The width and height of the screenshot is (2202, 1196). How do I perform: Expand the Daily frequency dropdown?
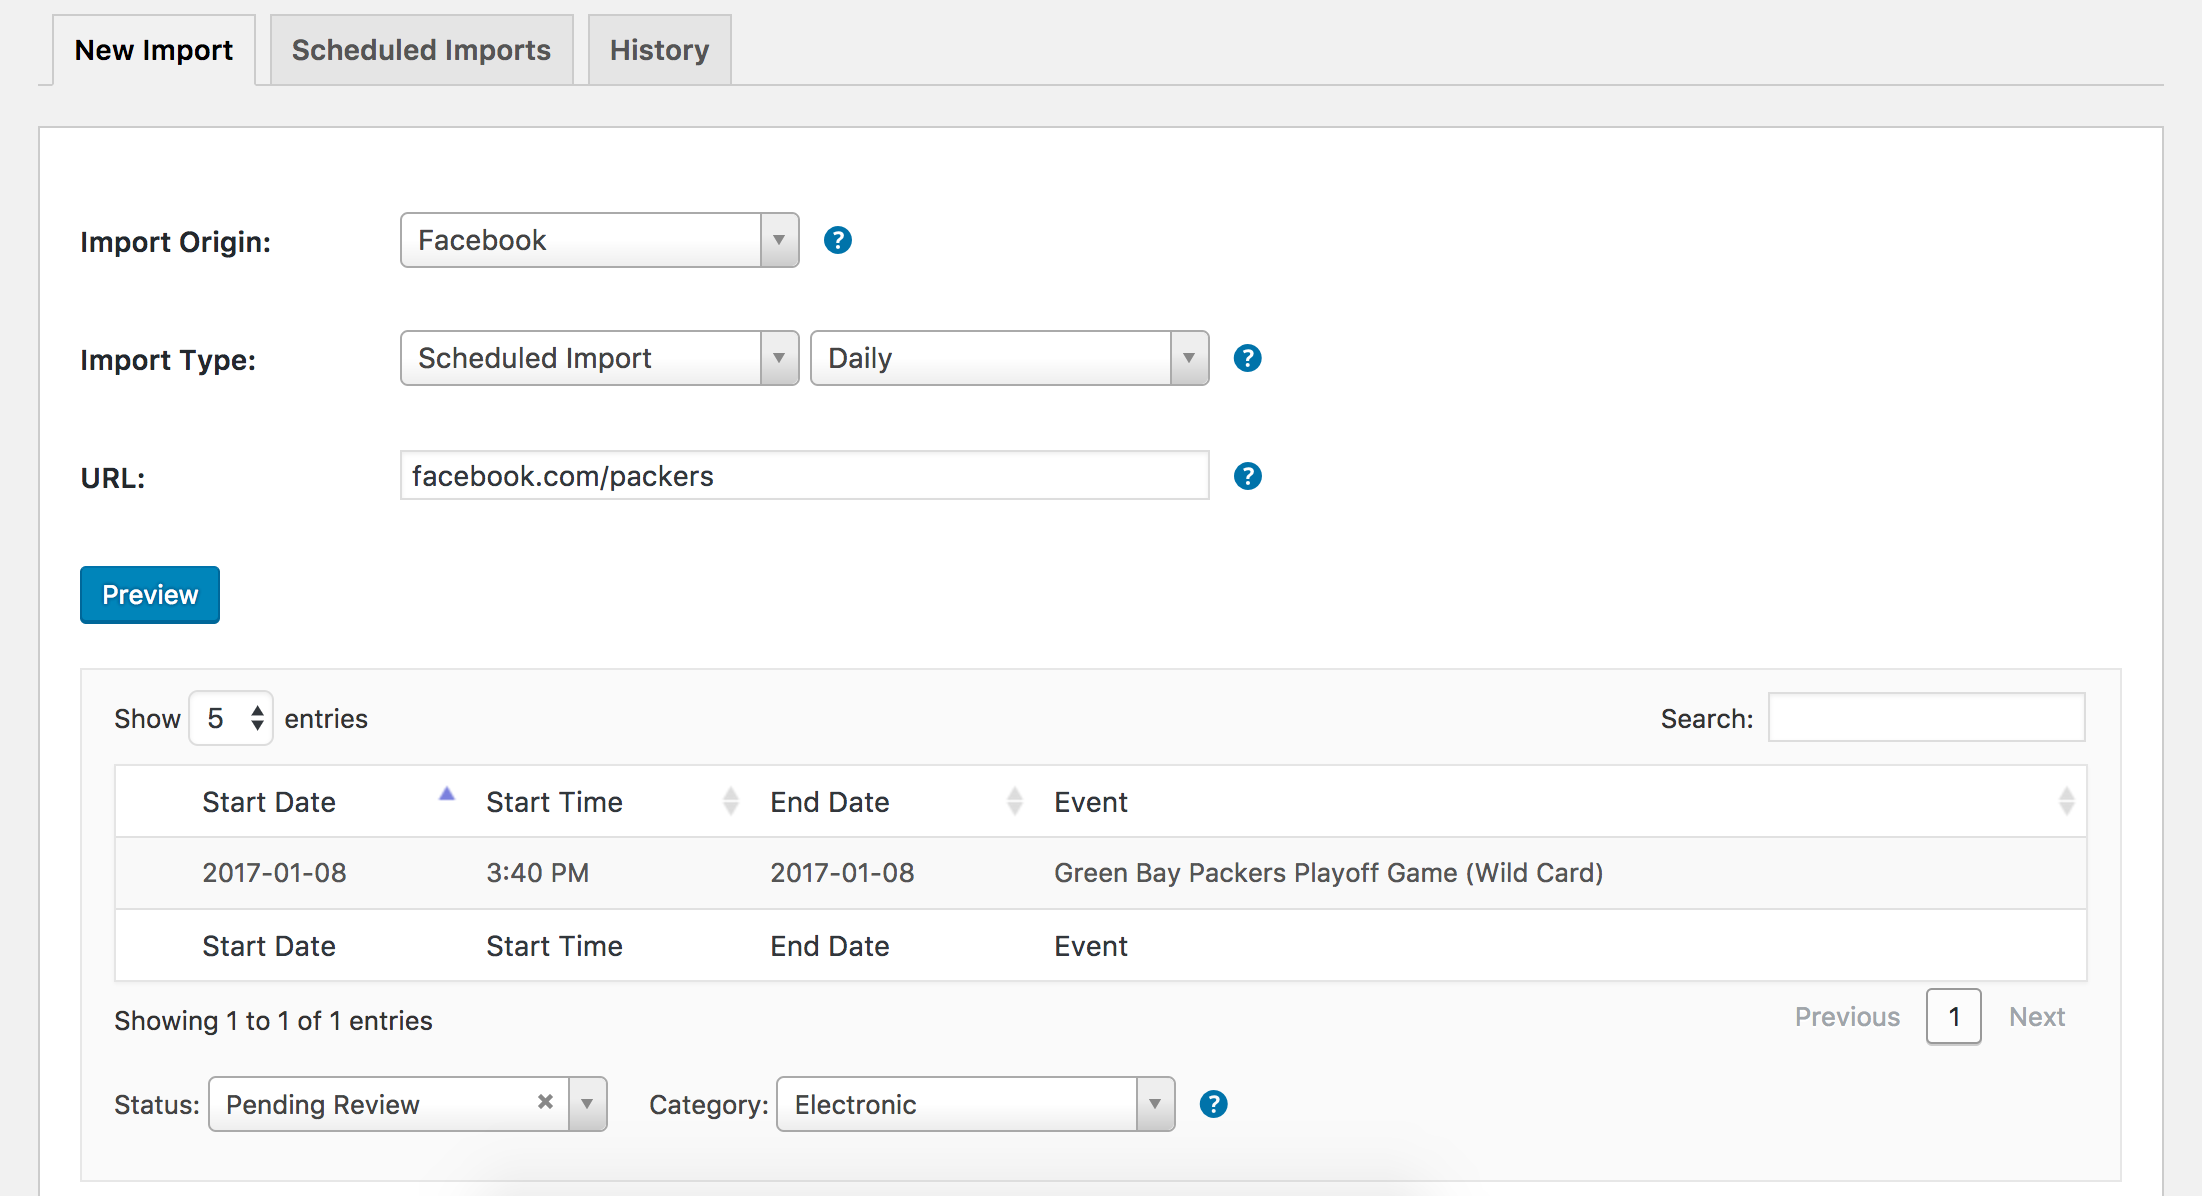click(x=1009, y=358)
